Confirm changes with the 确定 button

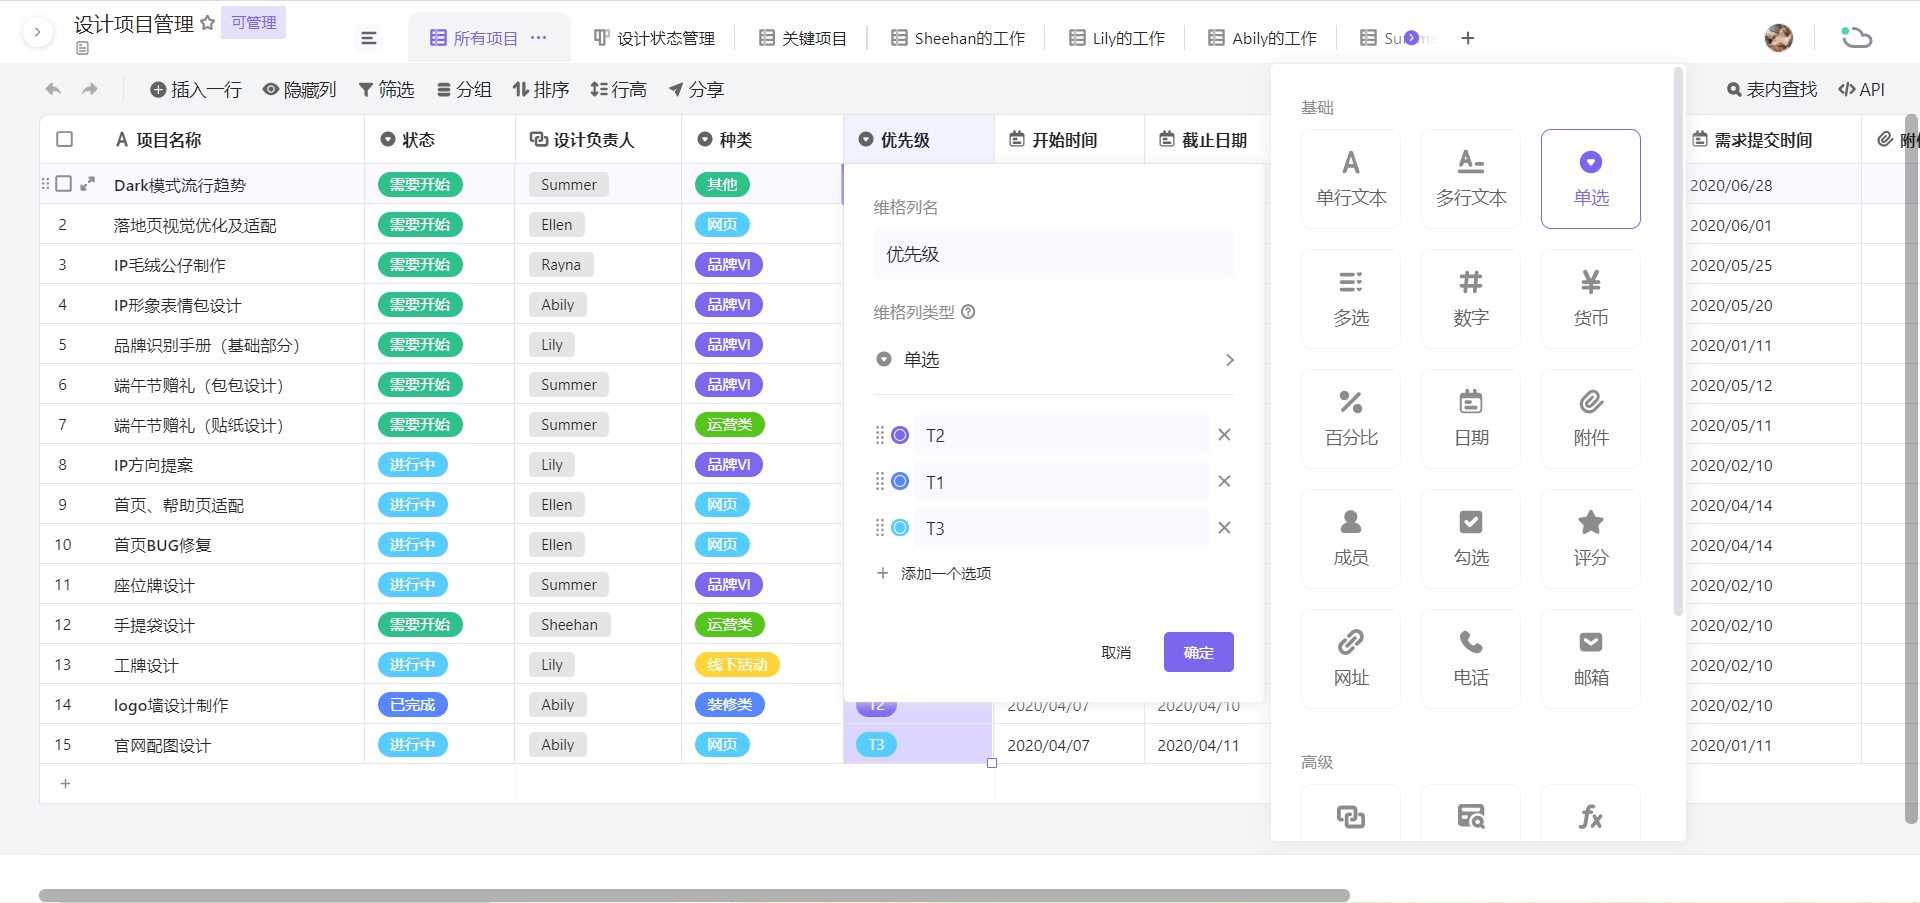1198,652
